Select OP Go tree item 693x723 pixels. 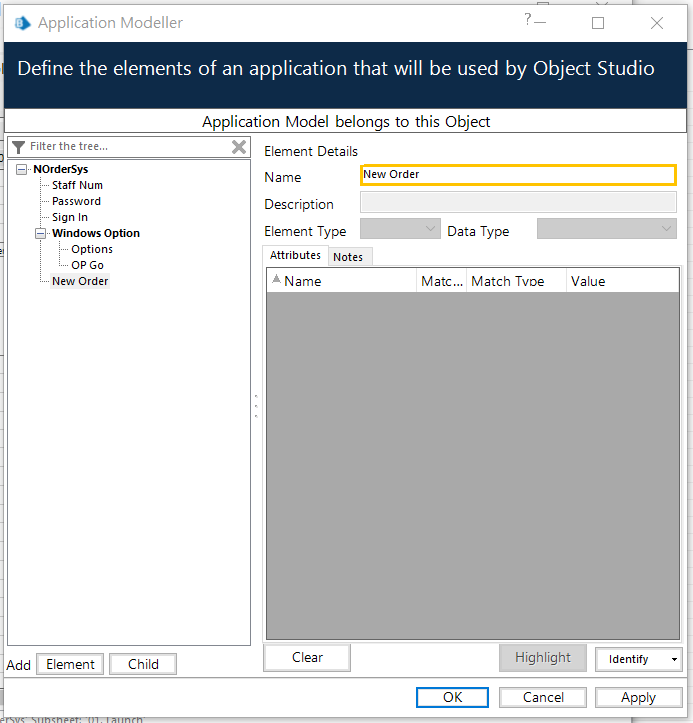tap(87, 266)
